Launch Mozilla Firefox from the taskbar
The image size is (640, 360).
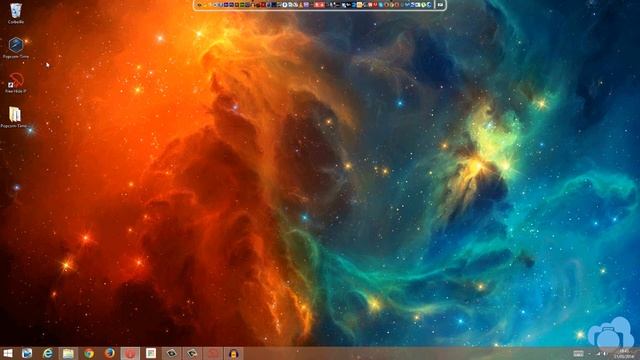click(109, 353)
